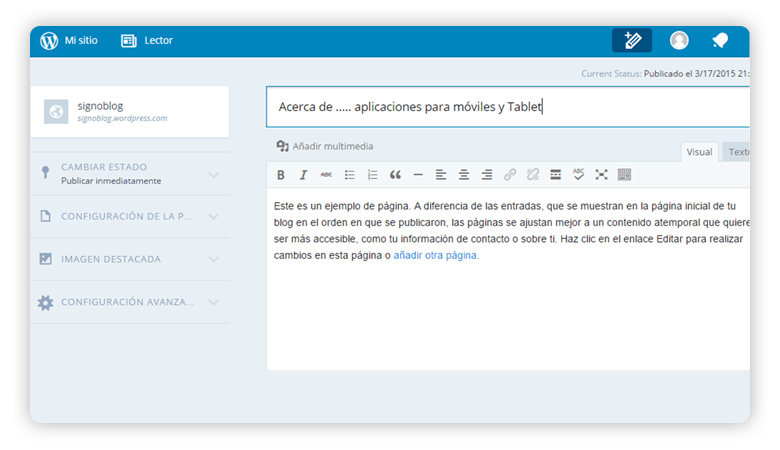Click the Lector newspaper icon
The image size is (780, 450).
[x=128, y=41]
